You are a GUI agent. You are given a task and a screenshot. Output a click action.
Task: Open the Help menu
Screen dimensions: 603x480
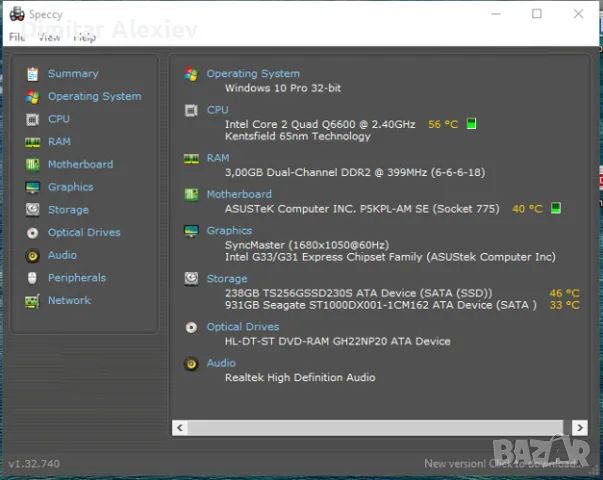(85, 37)
